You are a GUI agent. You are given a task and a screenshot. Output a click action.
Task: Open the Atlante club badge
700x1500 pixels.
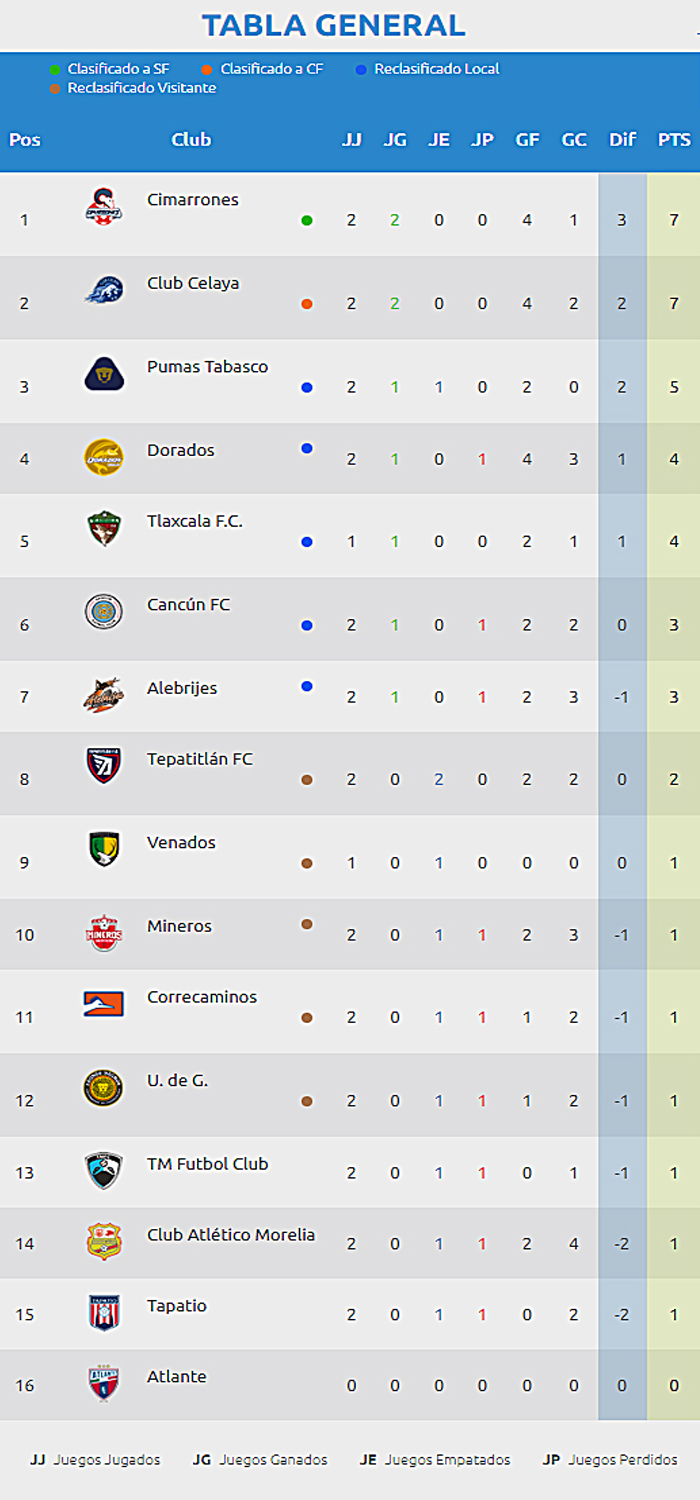click(103, 1384)
